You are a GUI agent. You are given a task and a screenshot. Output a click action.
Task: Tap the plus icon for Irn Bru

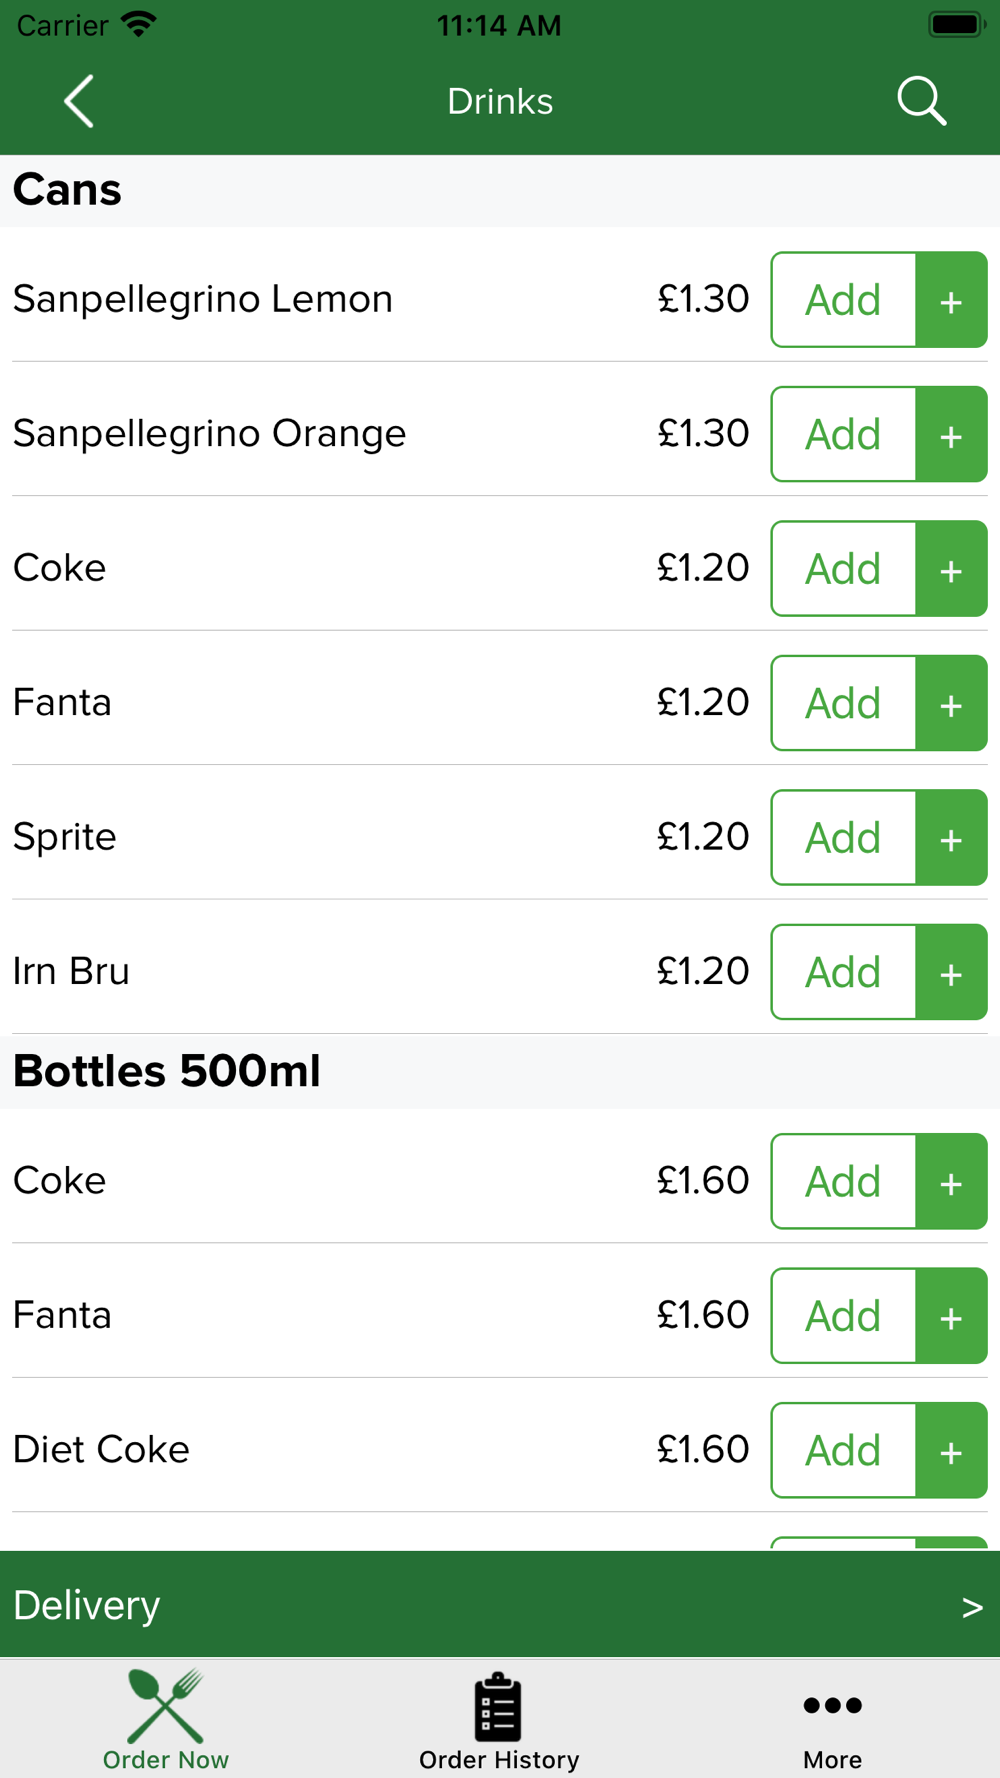click(951, 972)
